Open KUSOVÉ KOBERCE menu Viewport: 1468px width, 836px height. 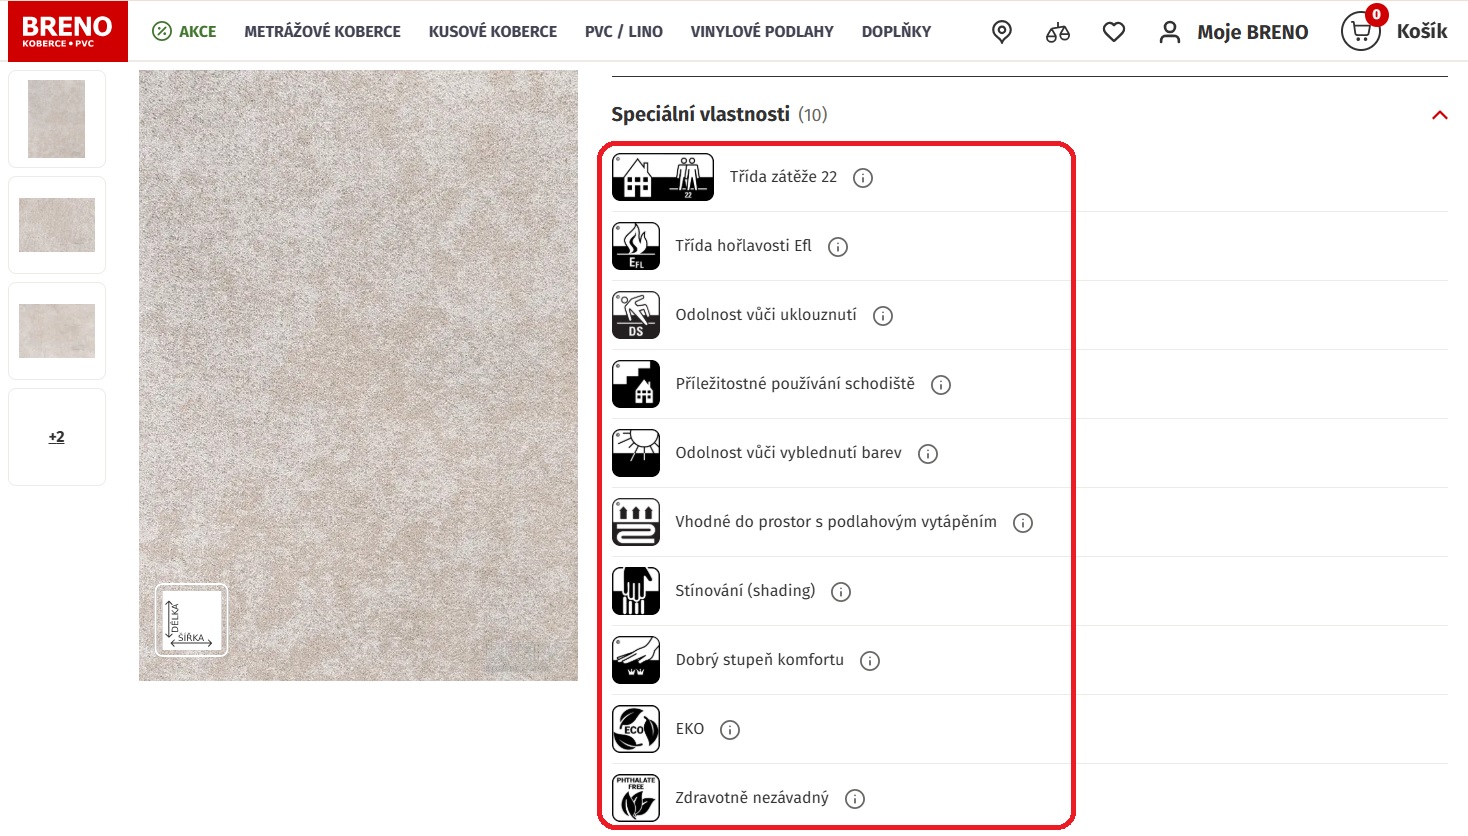click(493, 32)
